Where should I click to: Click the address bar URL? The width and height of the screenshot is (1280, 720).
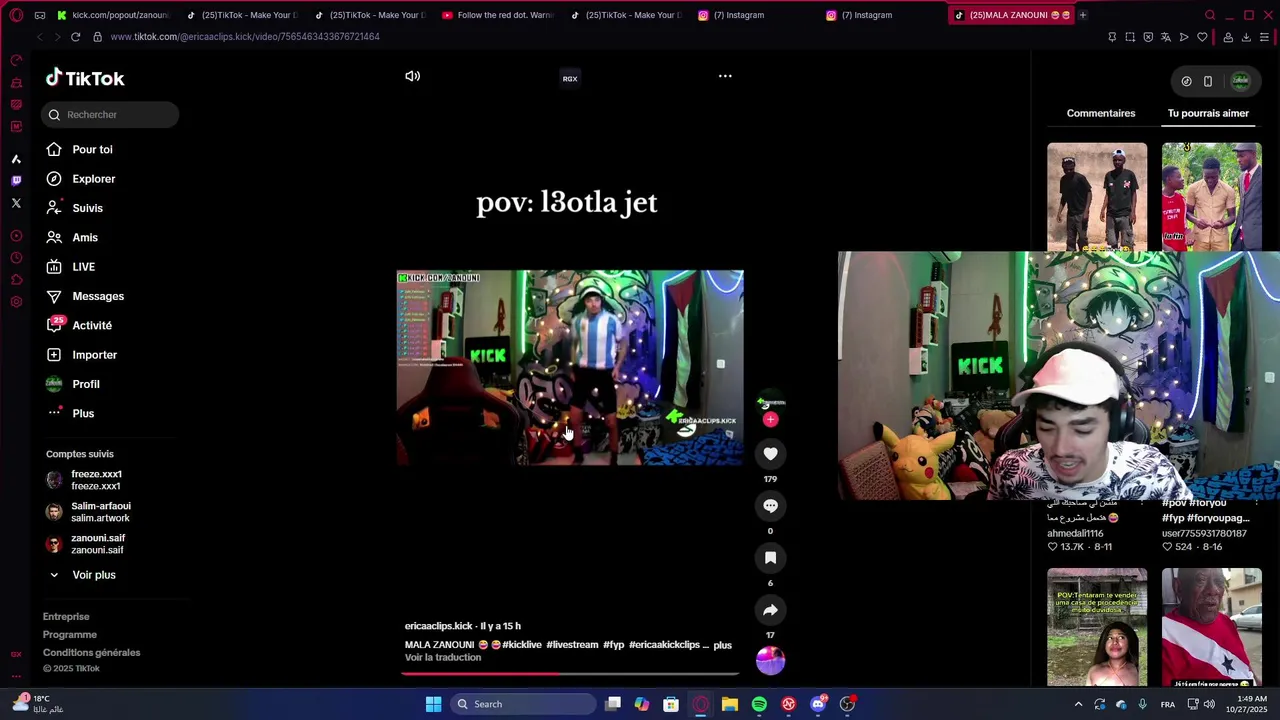point(245,37)
